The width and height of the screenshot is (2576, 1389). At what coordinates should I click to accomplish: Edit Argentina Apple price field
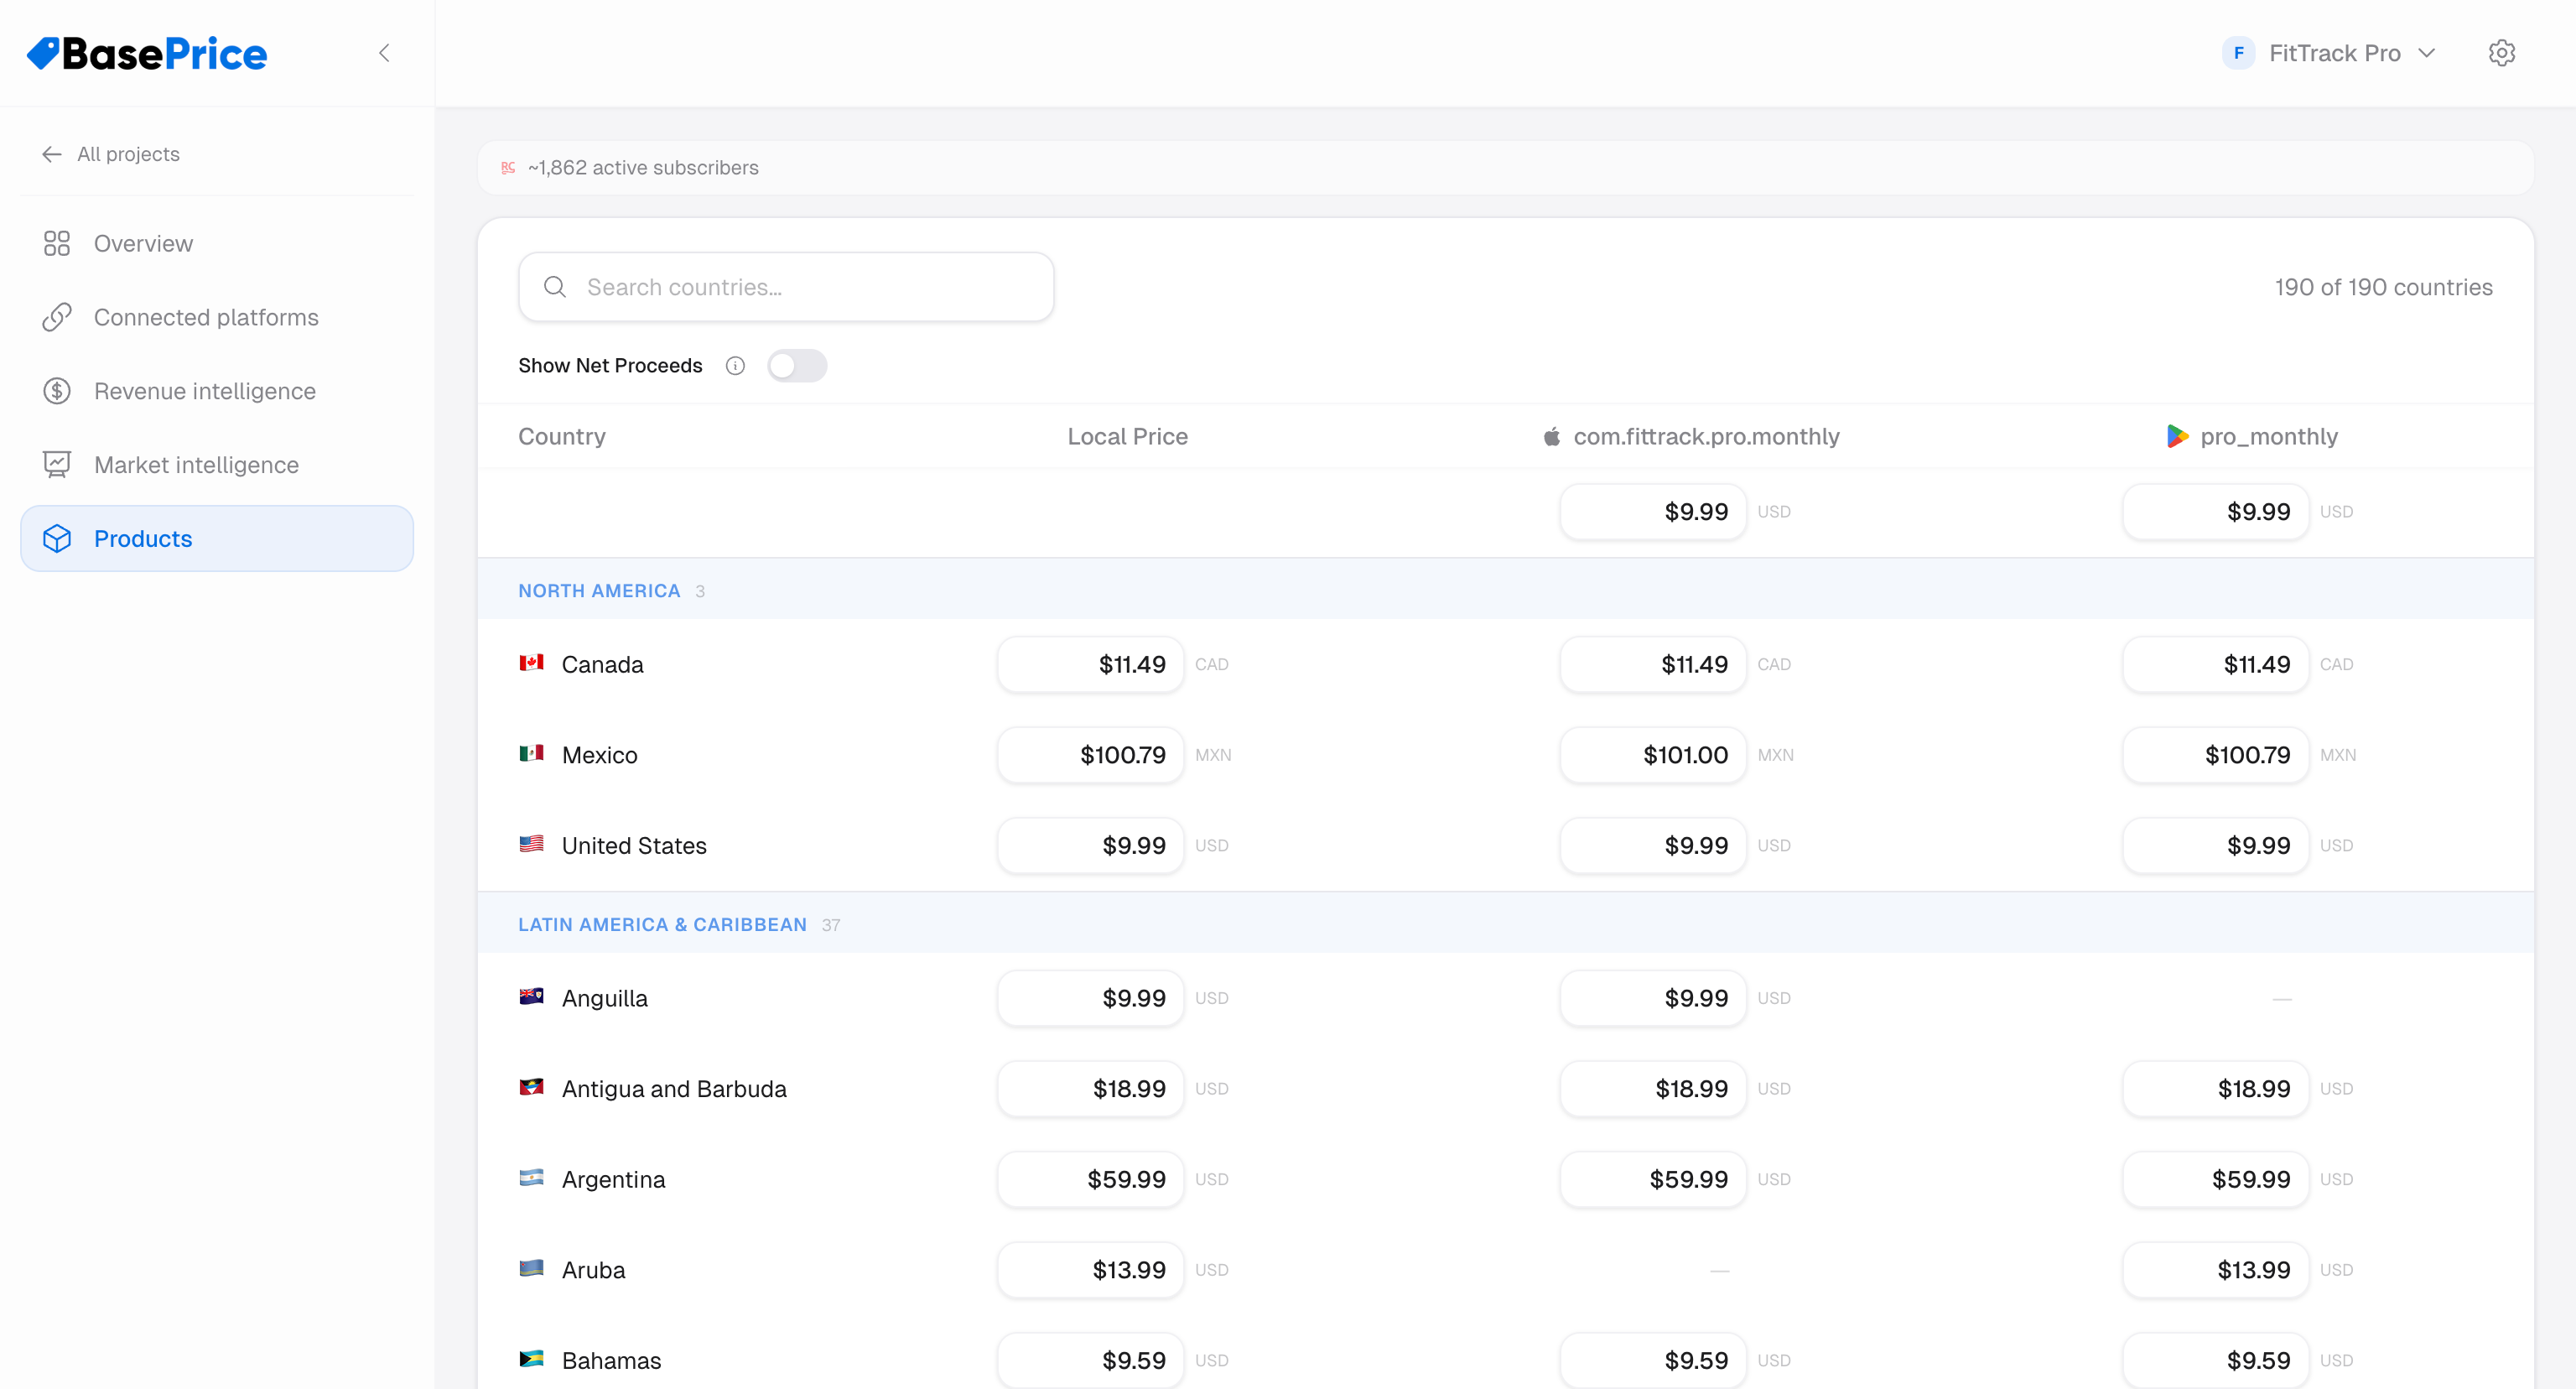(x=1653, y=1180)
